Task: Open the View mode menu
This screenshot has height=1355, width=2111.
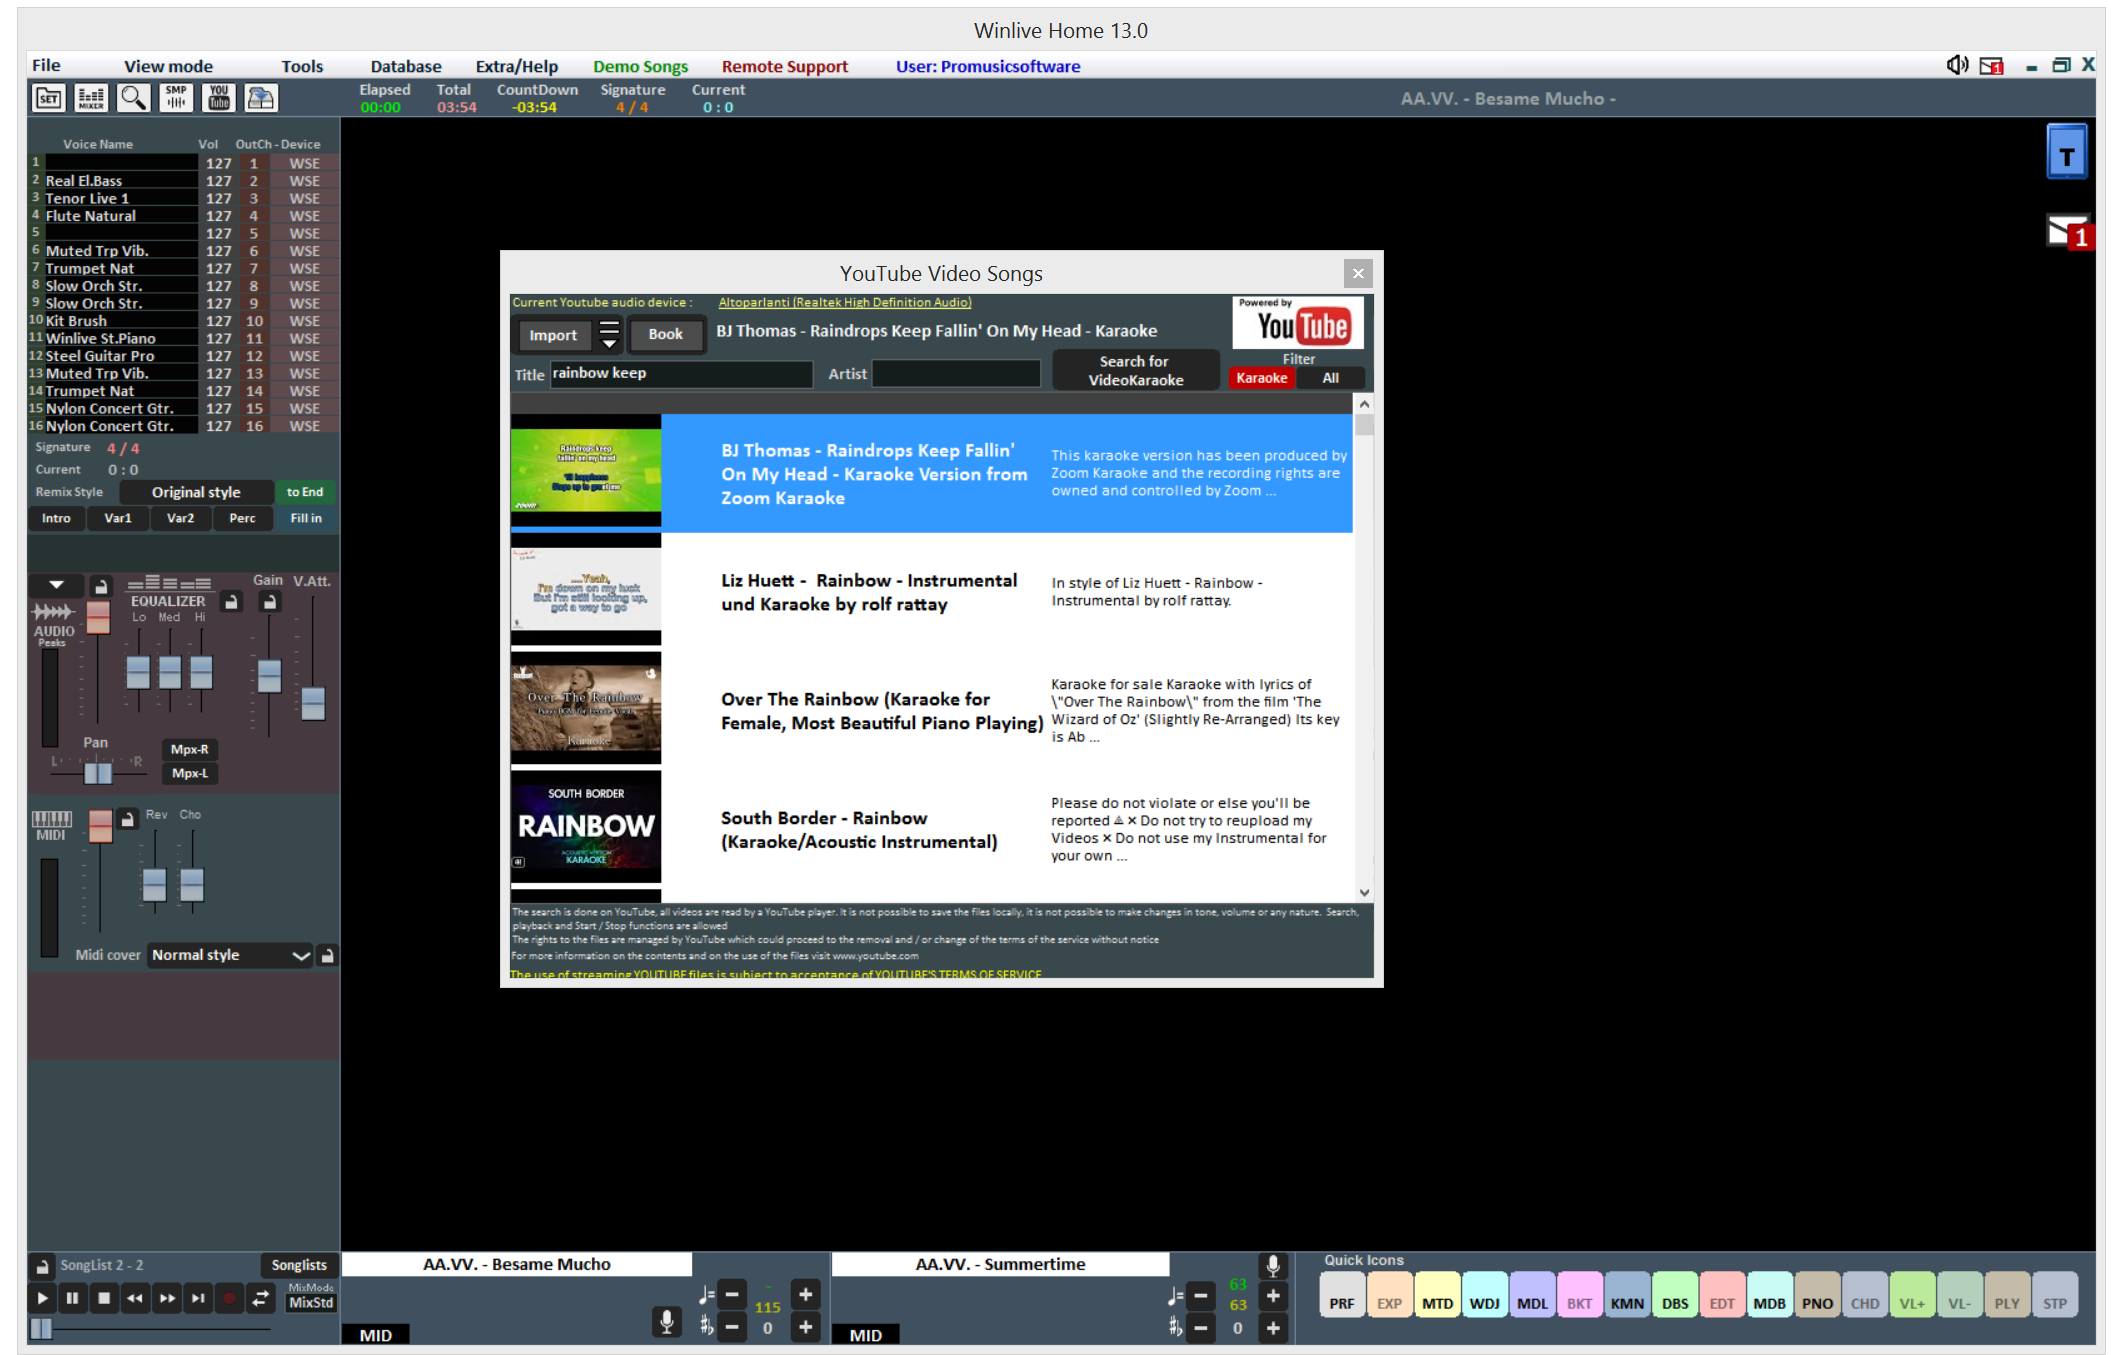Action: (x=168, y=66)
